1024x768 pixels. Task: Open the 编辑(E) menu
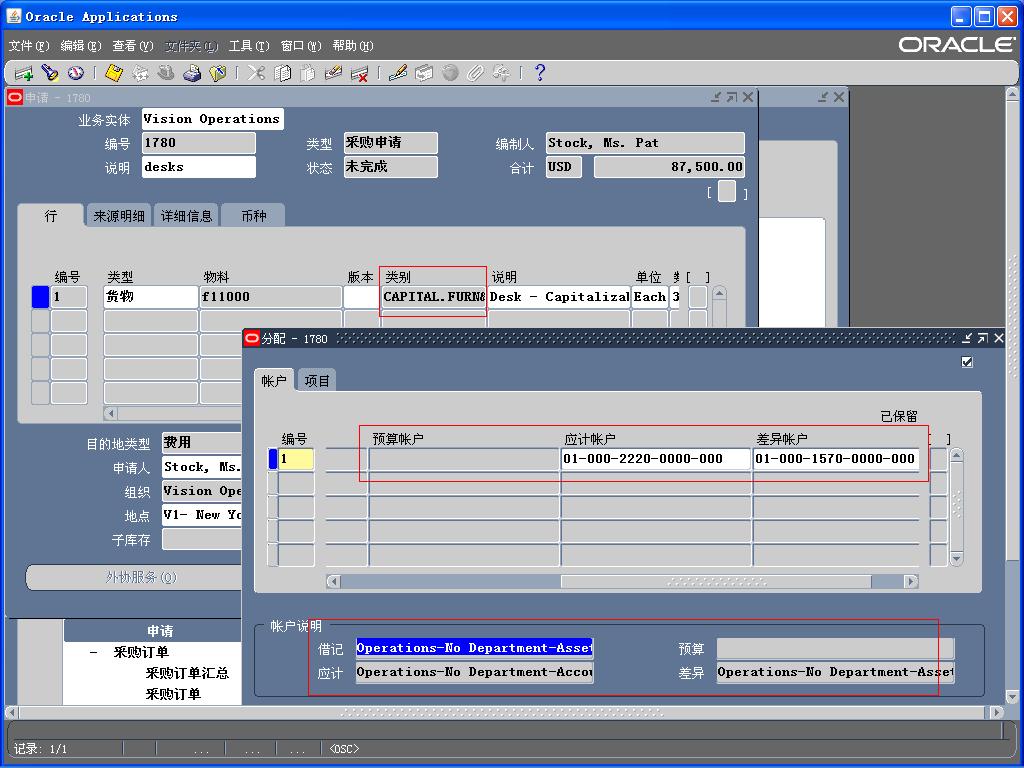(x=81, y=46)
